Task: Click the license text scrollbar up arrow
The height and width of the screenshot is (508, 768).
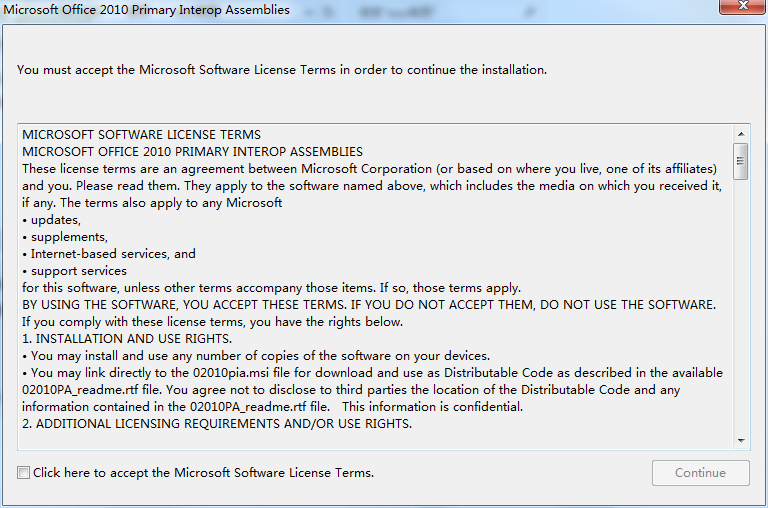Action: point(741,134)
